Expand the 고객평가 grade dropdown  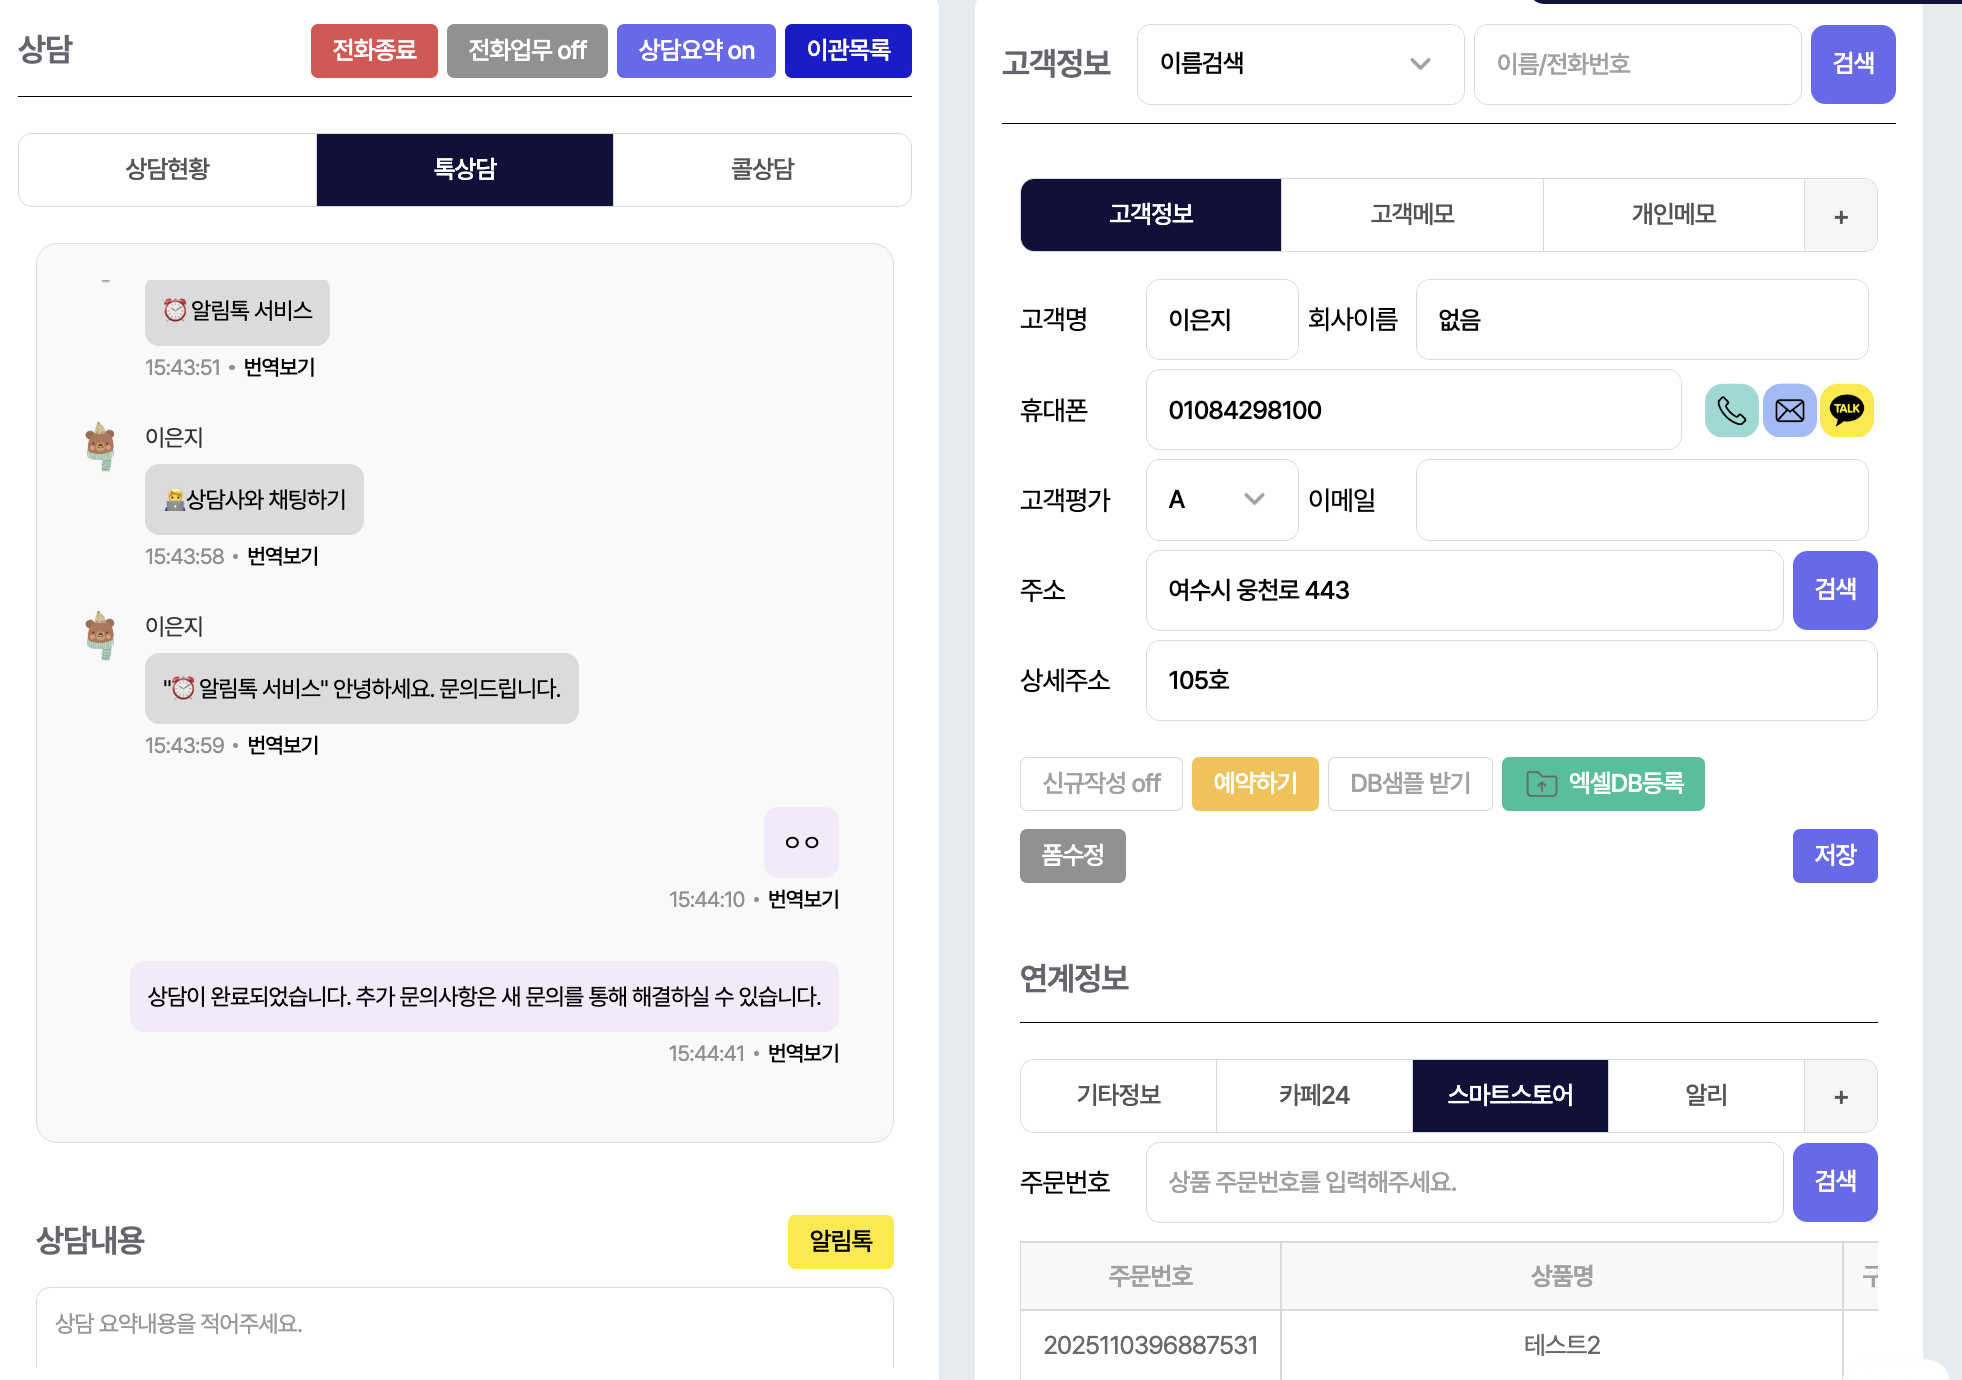[1221, 500]
